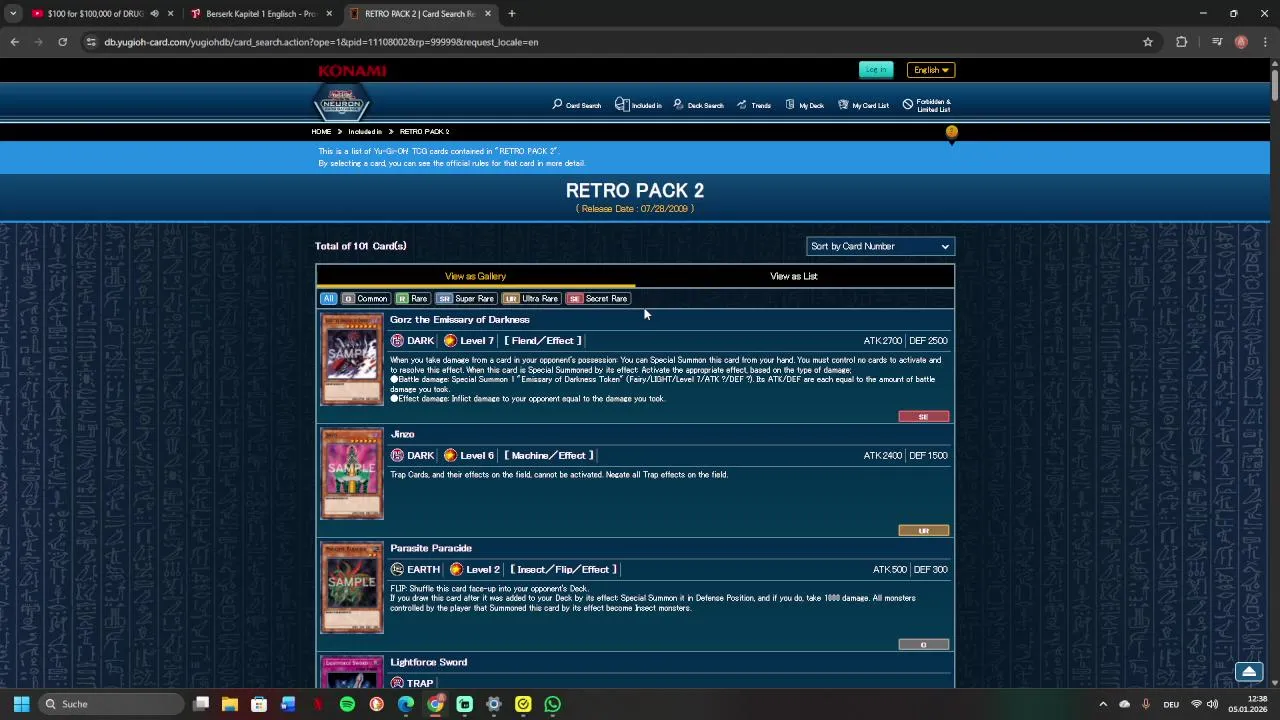
Task: Filter the card list by Common rarity
Action: (x=365, y=299)
